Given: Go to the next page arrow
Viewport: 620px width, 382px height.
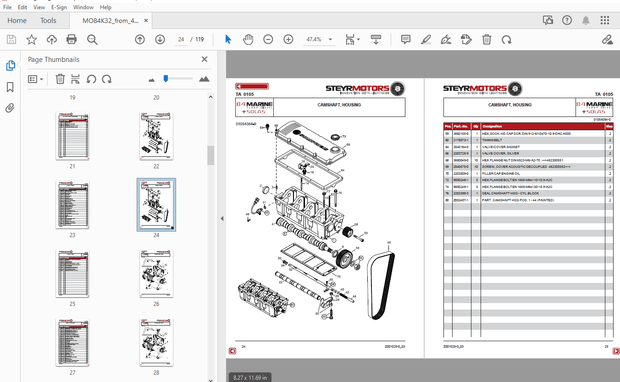Looking at the screenshot, I should 160,40.
